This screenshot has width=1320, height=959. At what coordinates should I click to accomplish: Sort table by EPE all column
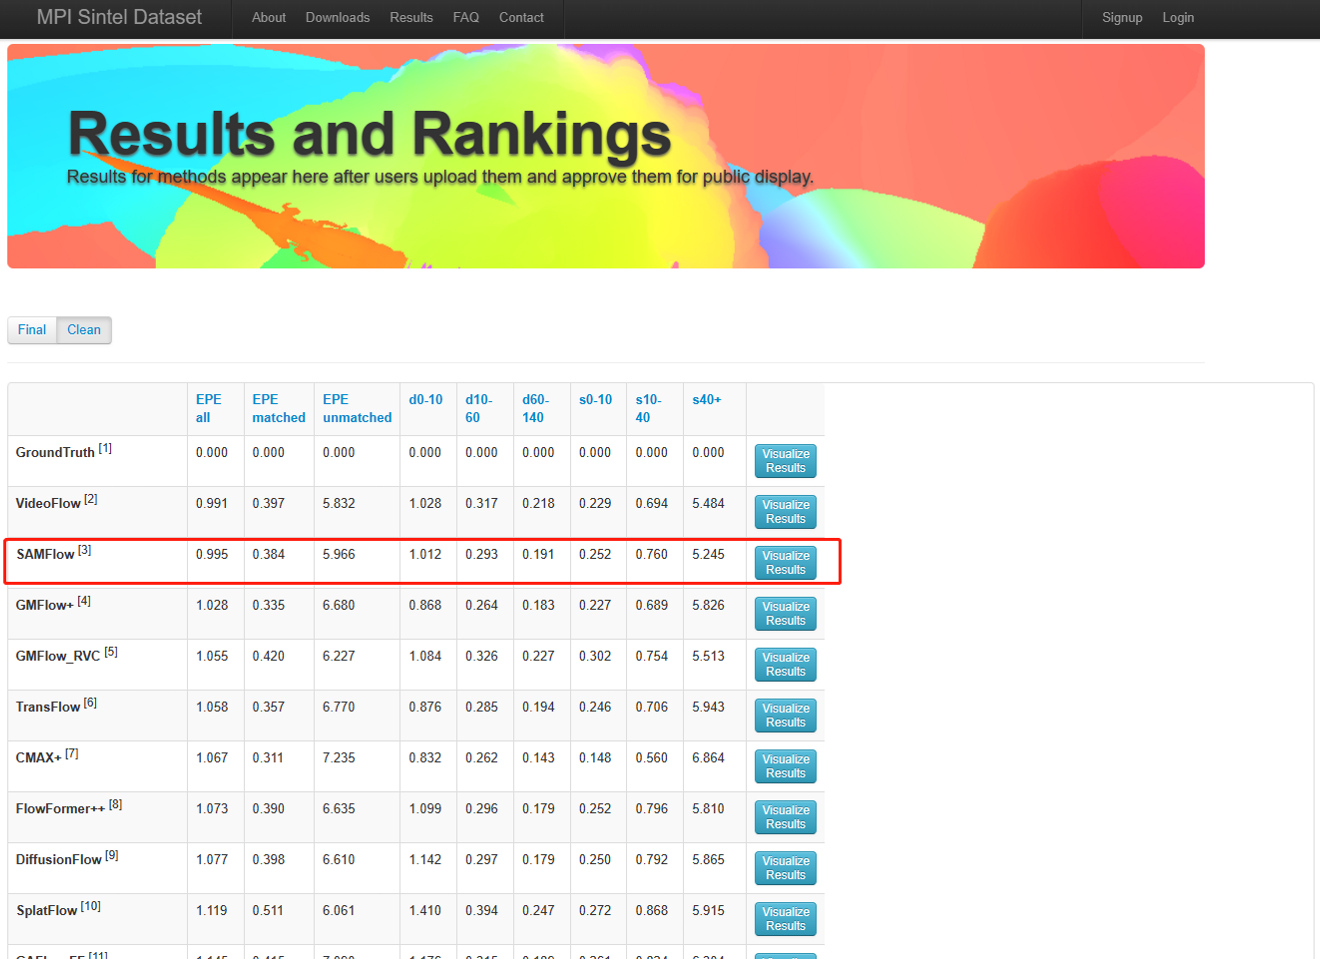pyautogui.click(x=208, y=408)
